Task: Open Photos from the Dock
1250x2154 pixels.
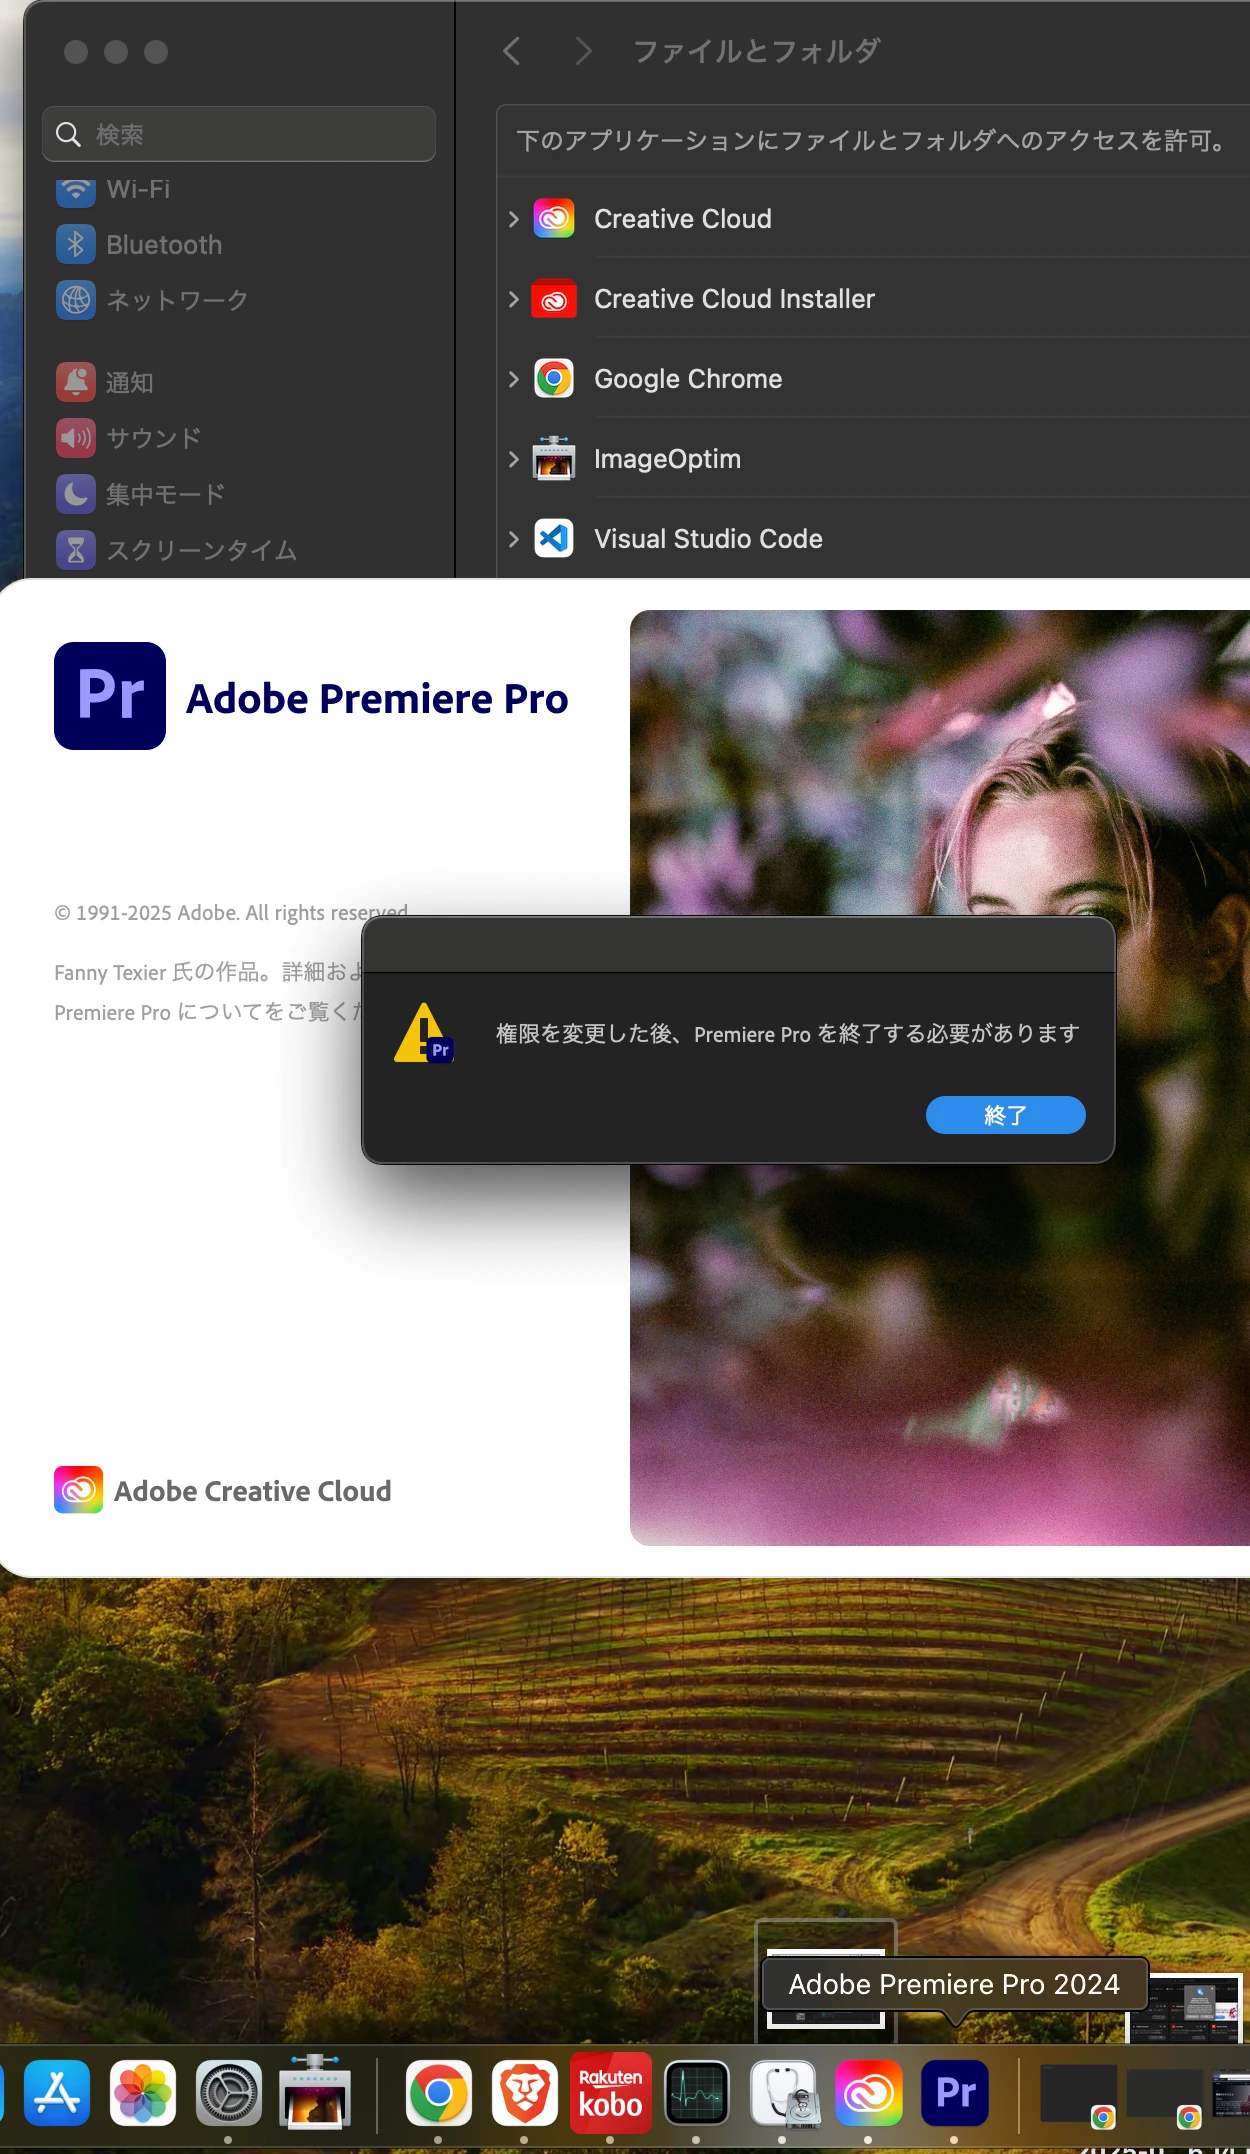Action: (x=143, y=2092)
